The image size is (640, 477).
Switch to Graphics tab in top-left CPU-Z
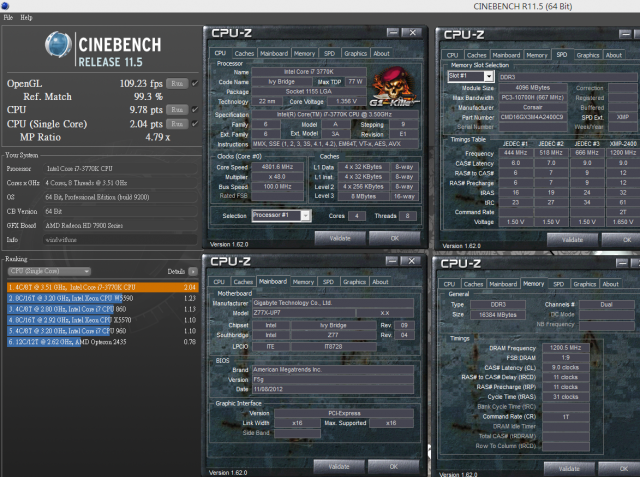click(x=356, y=53)
